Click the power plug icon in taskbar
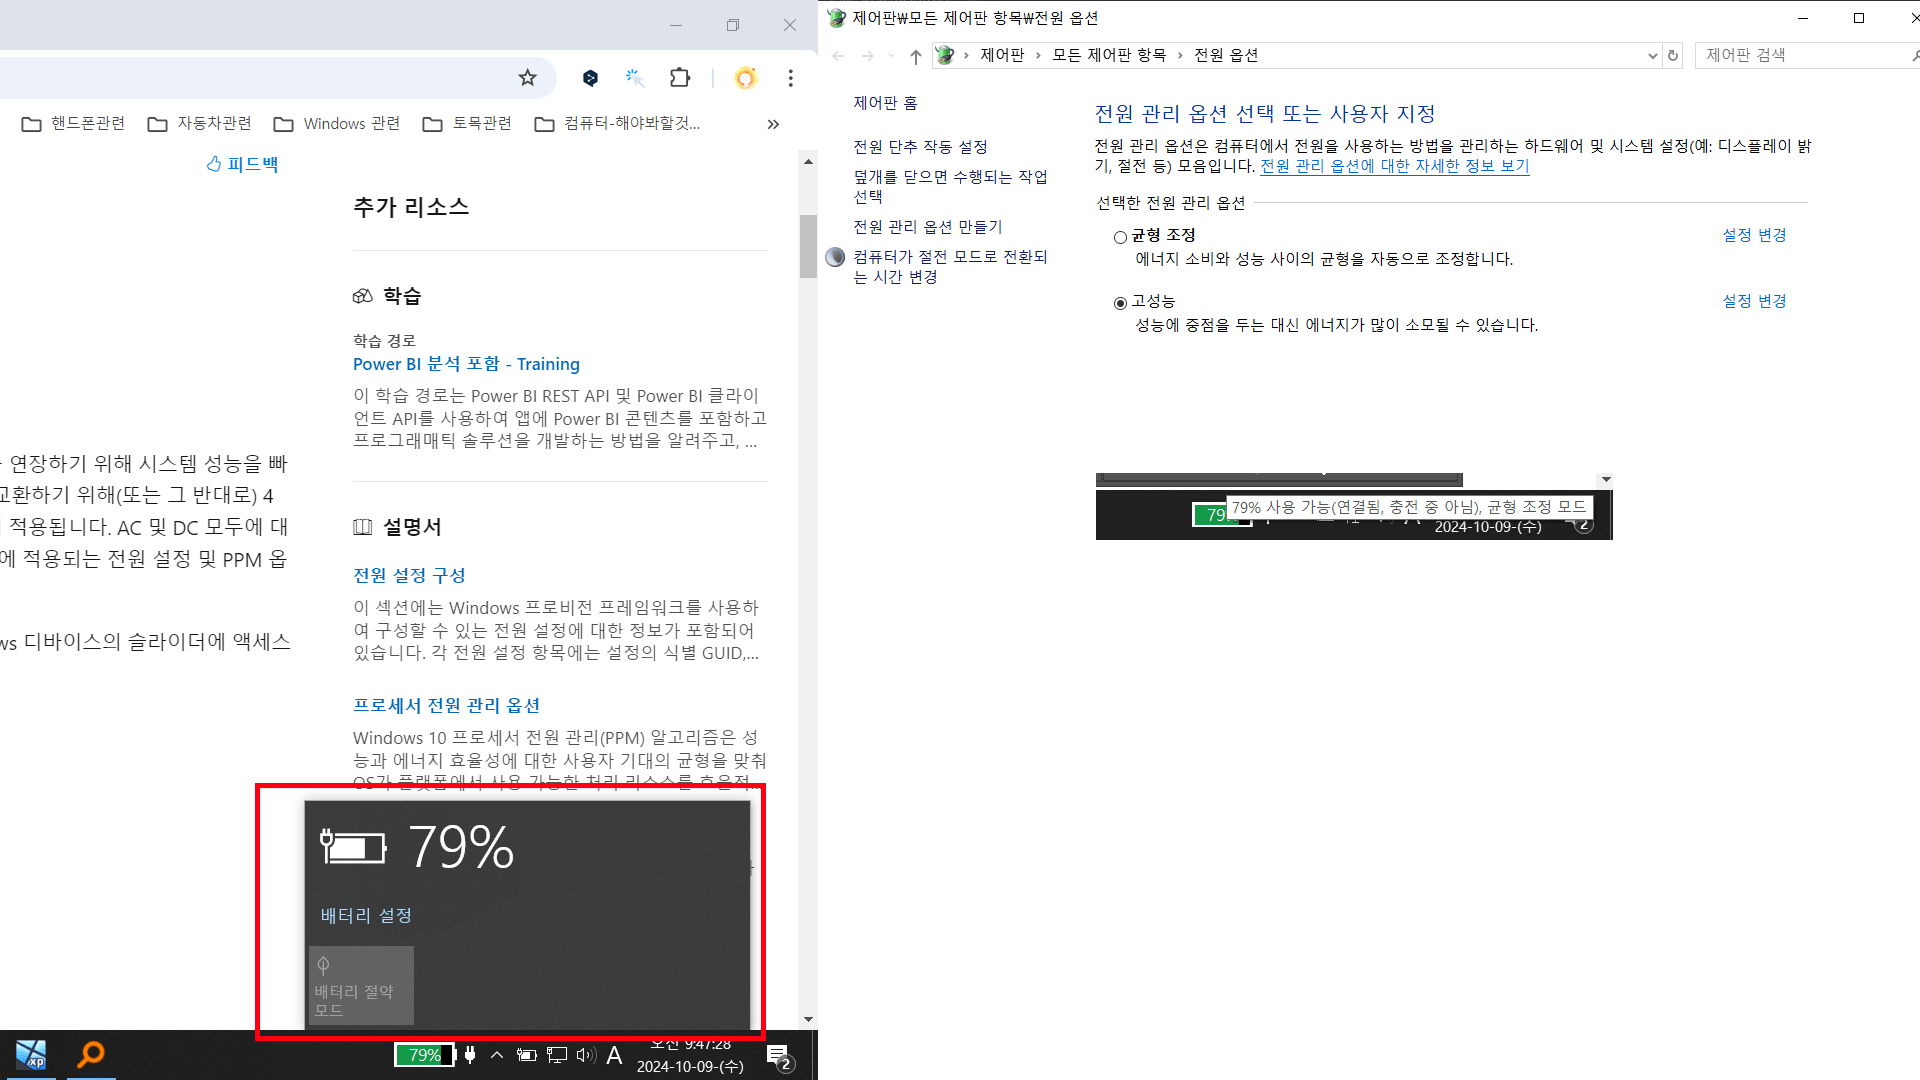Viewport: 1920px width, 1080px height. pos(470,1055)
